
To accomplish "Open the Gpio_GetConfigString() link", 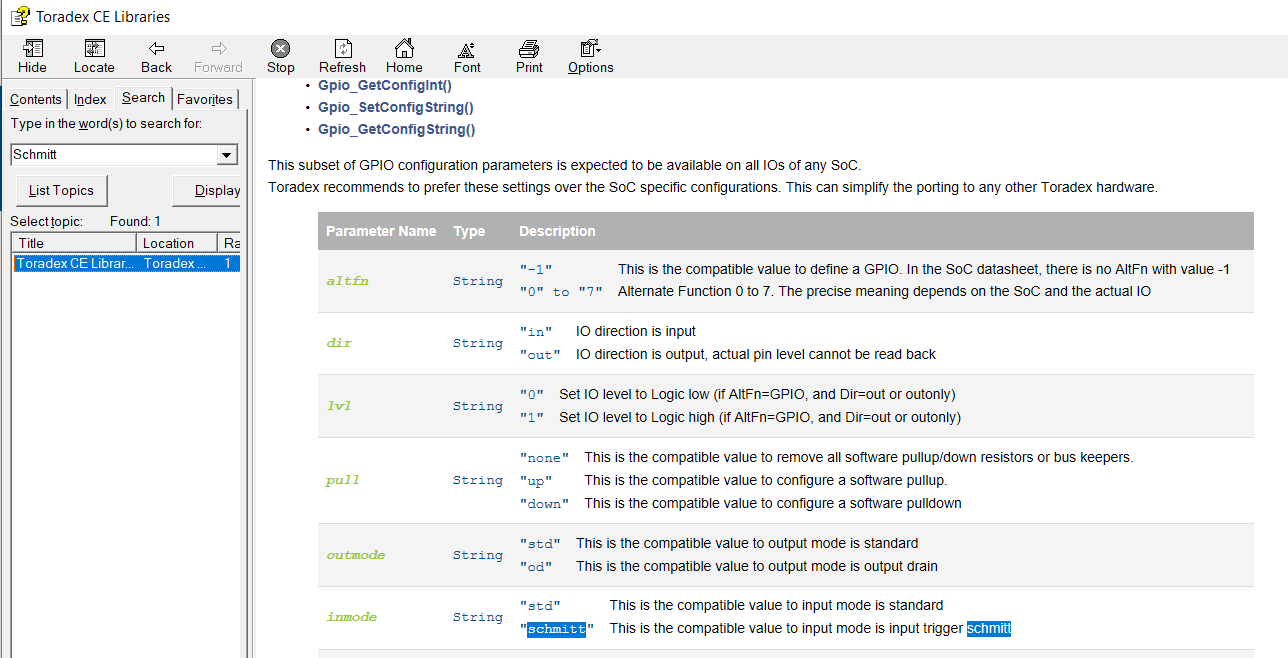I will (x=397, y=129).
